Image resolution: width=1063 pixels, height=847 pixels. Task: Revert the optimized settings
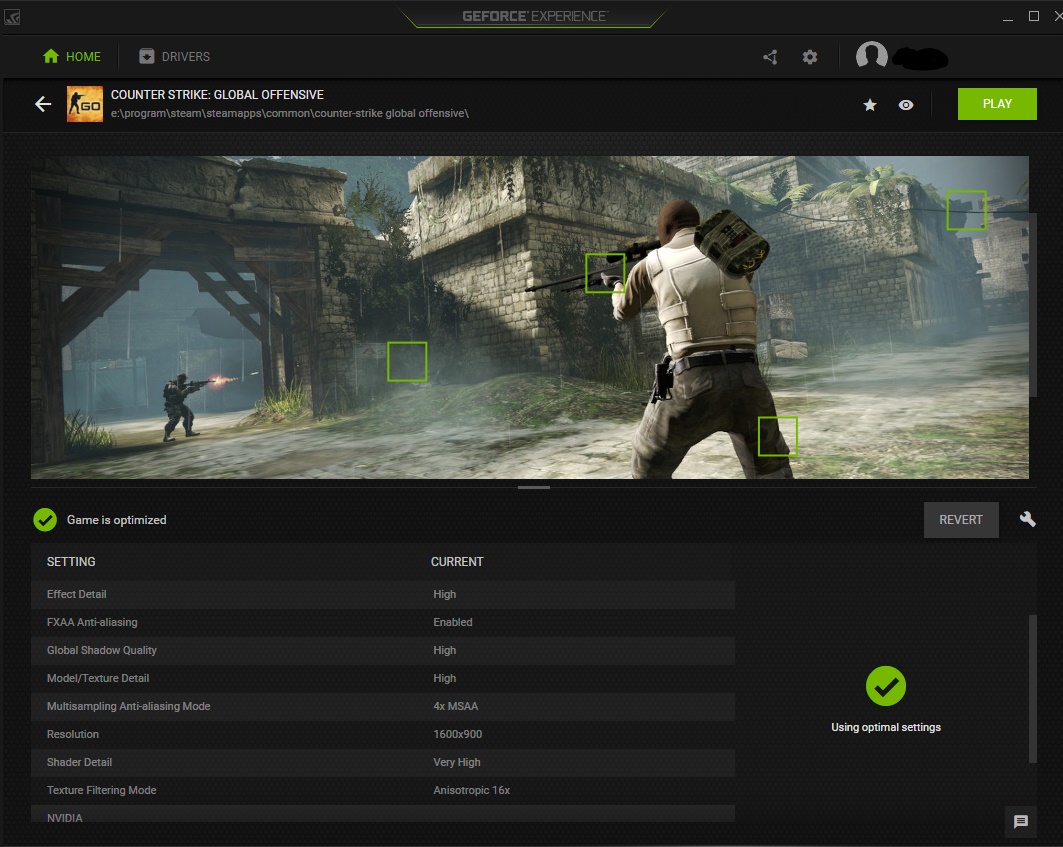(961, 520)
